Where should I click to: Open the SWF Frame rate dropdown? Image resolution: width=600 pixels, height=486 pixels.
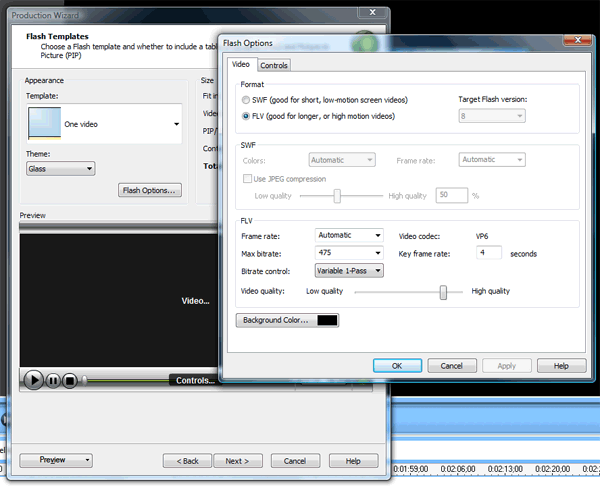pyautogui.click(x=492, y=160)
